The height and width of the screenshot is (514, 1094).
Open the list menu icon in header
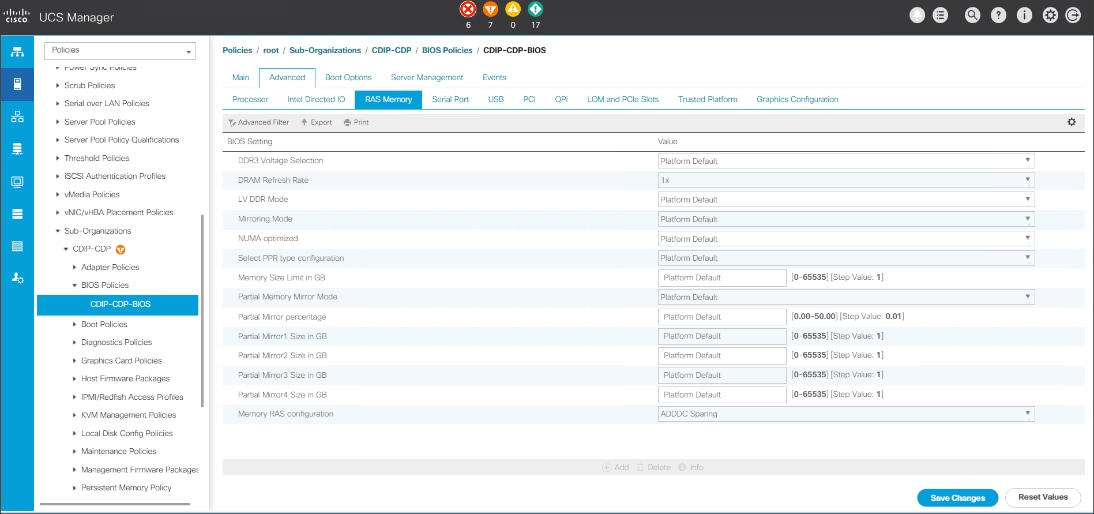941,16
